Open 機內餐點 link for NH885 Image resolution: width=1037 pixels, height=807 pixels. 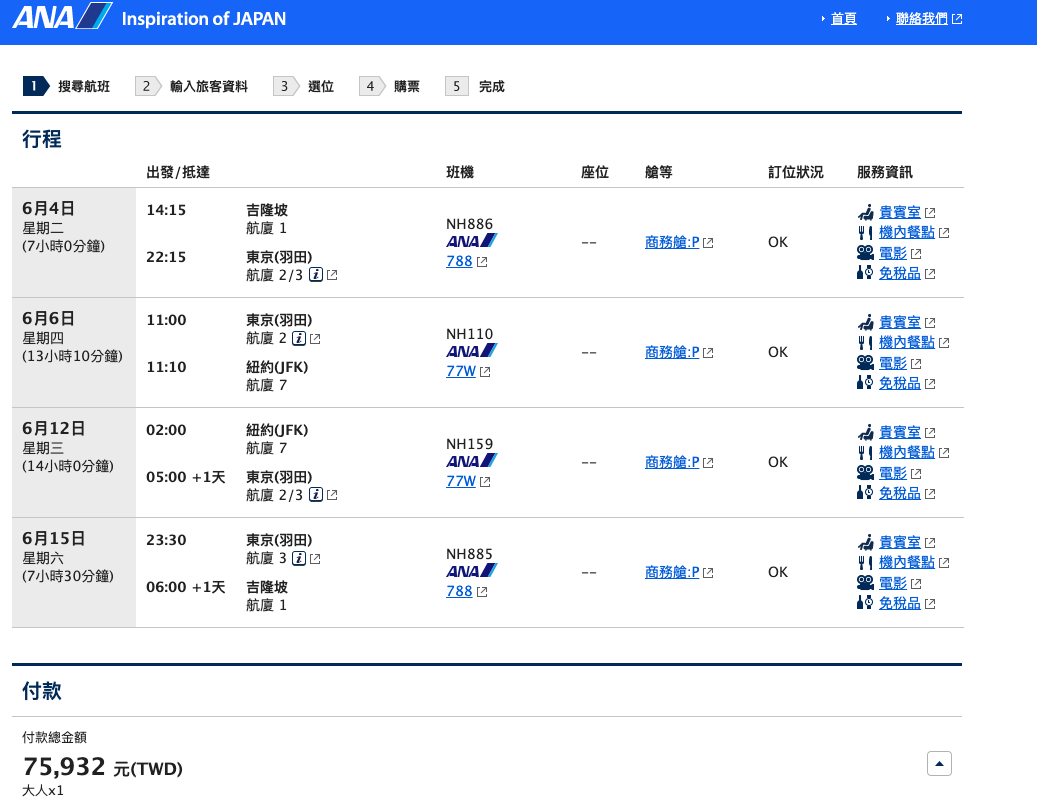tap(907, 562)
